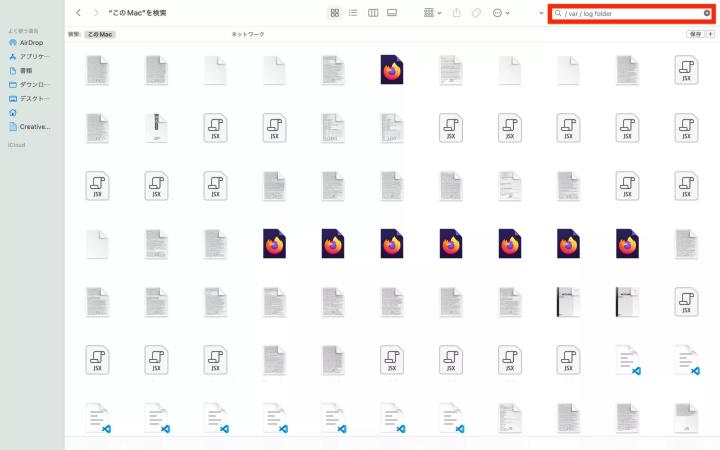This screenshot has height=450, width=720.
Task: Switch to list view
Action: (353, 13)
